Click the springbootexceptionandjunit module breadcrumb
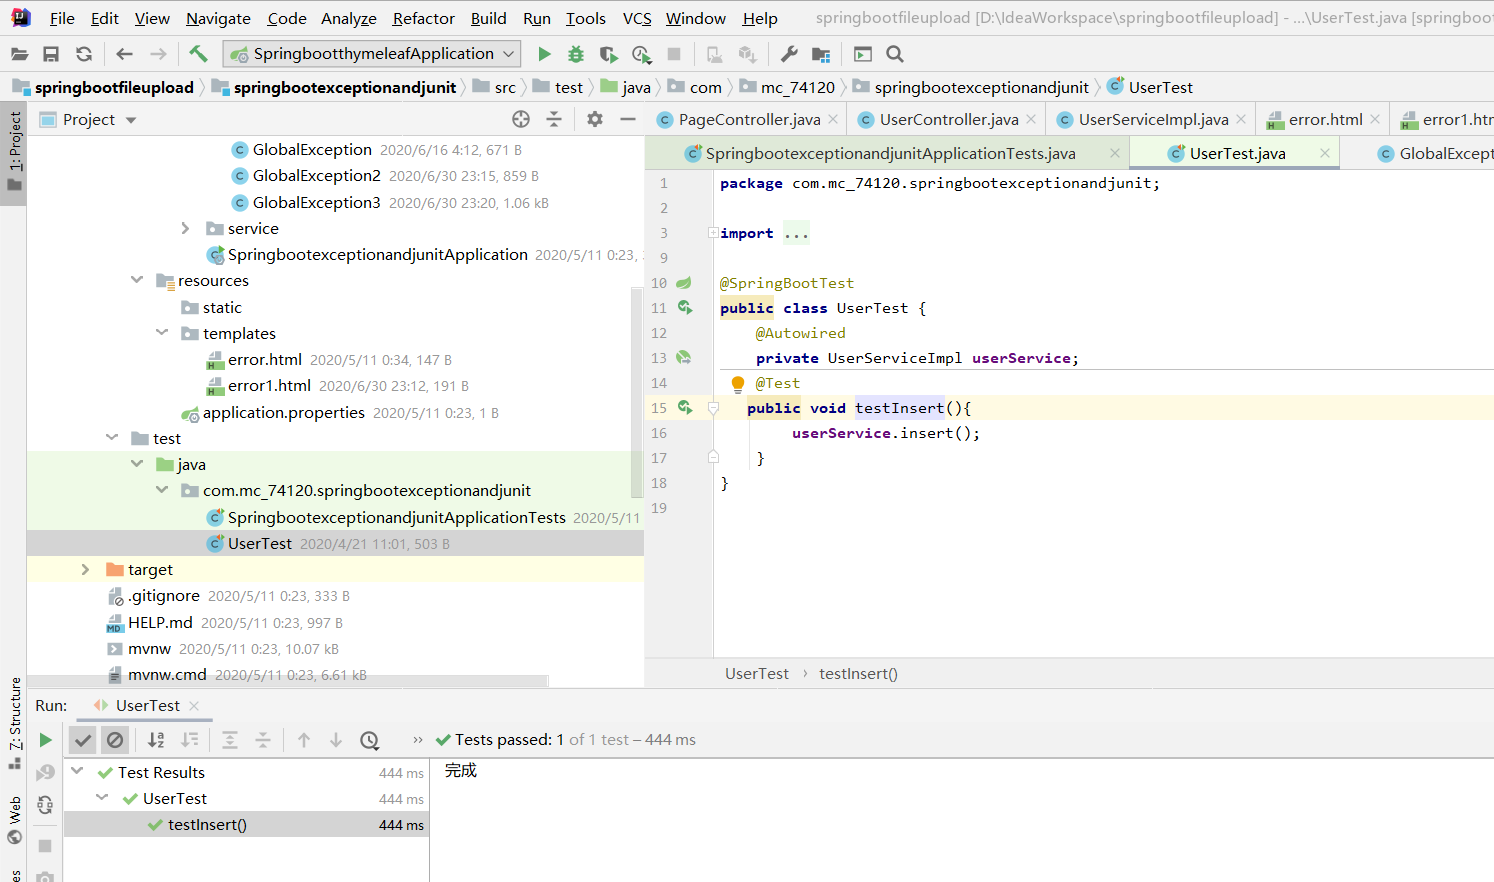This screenshot has width=1494, height=882. tap(344, 88)
